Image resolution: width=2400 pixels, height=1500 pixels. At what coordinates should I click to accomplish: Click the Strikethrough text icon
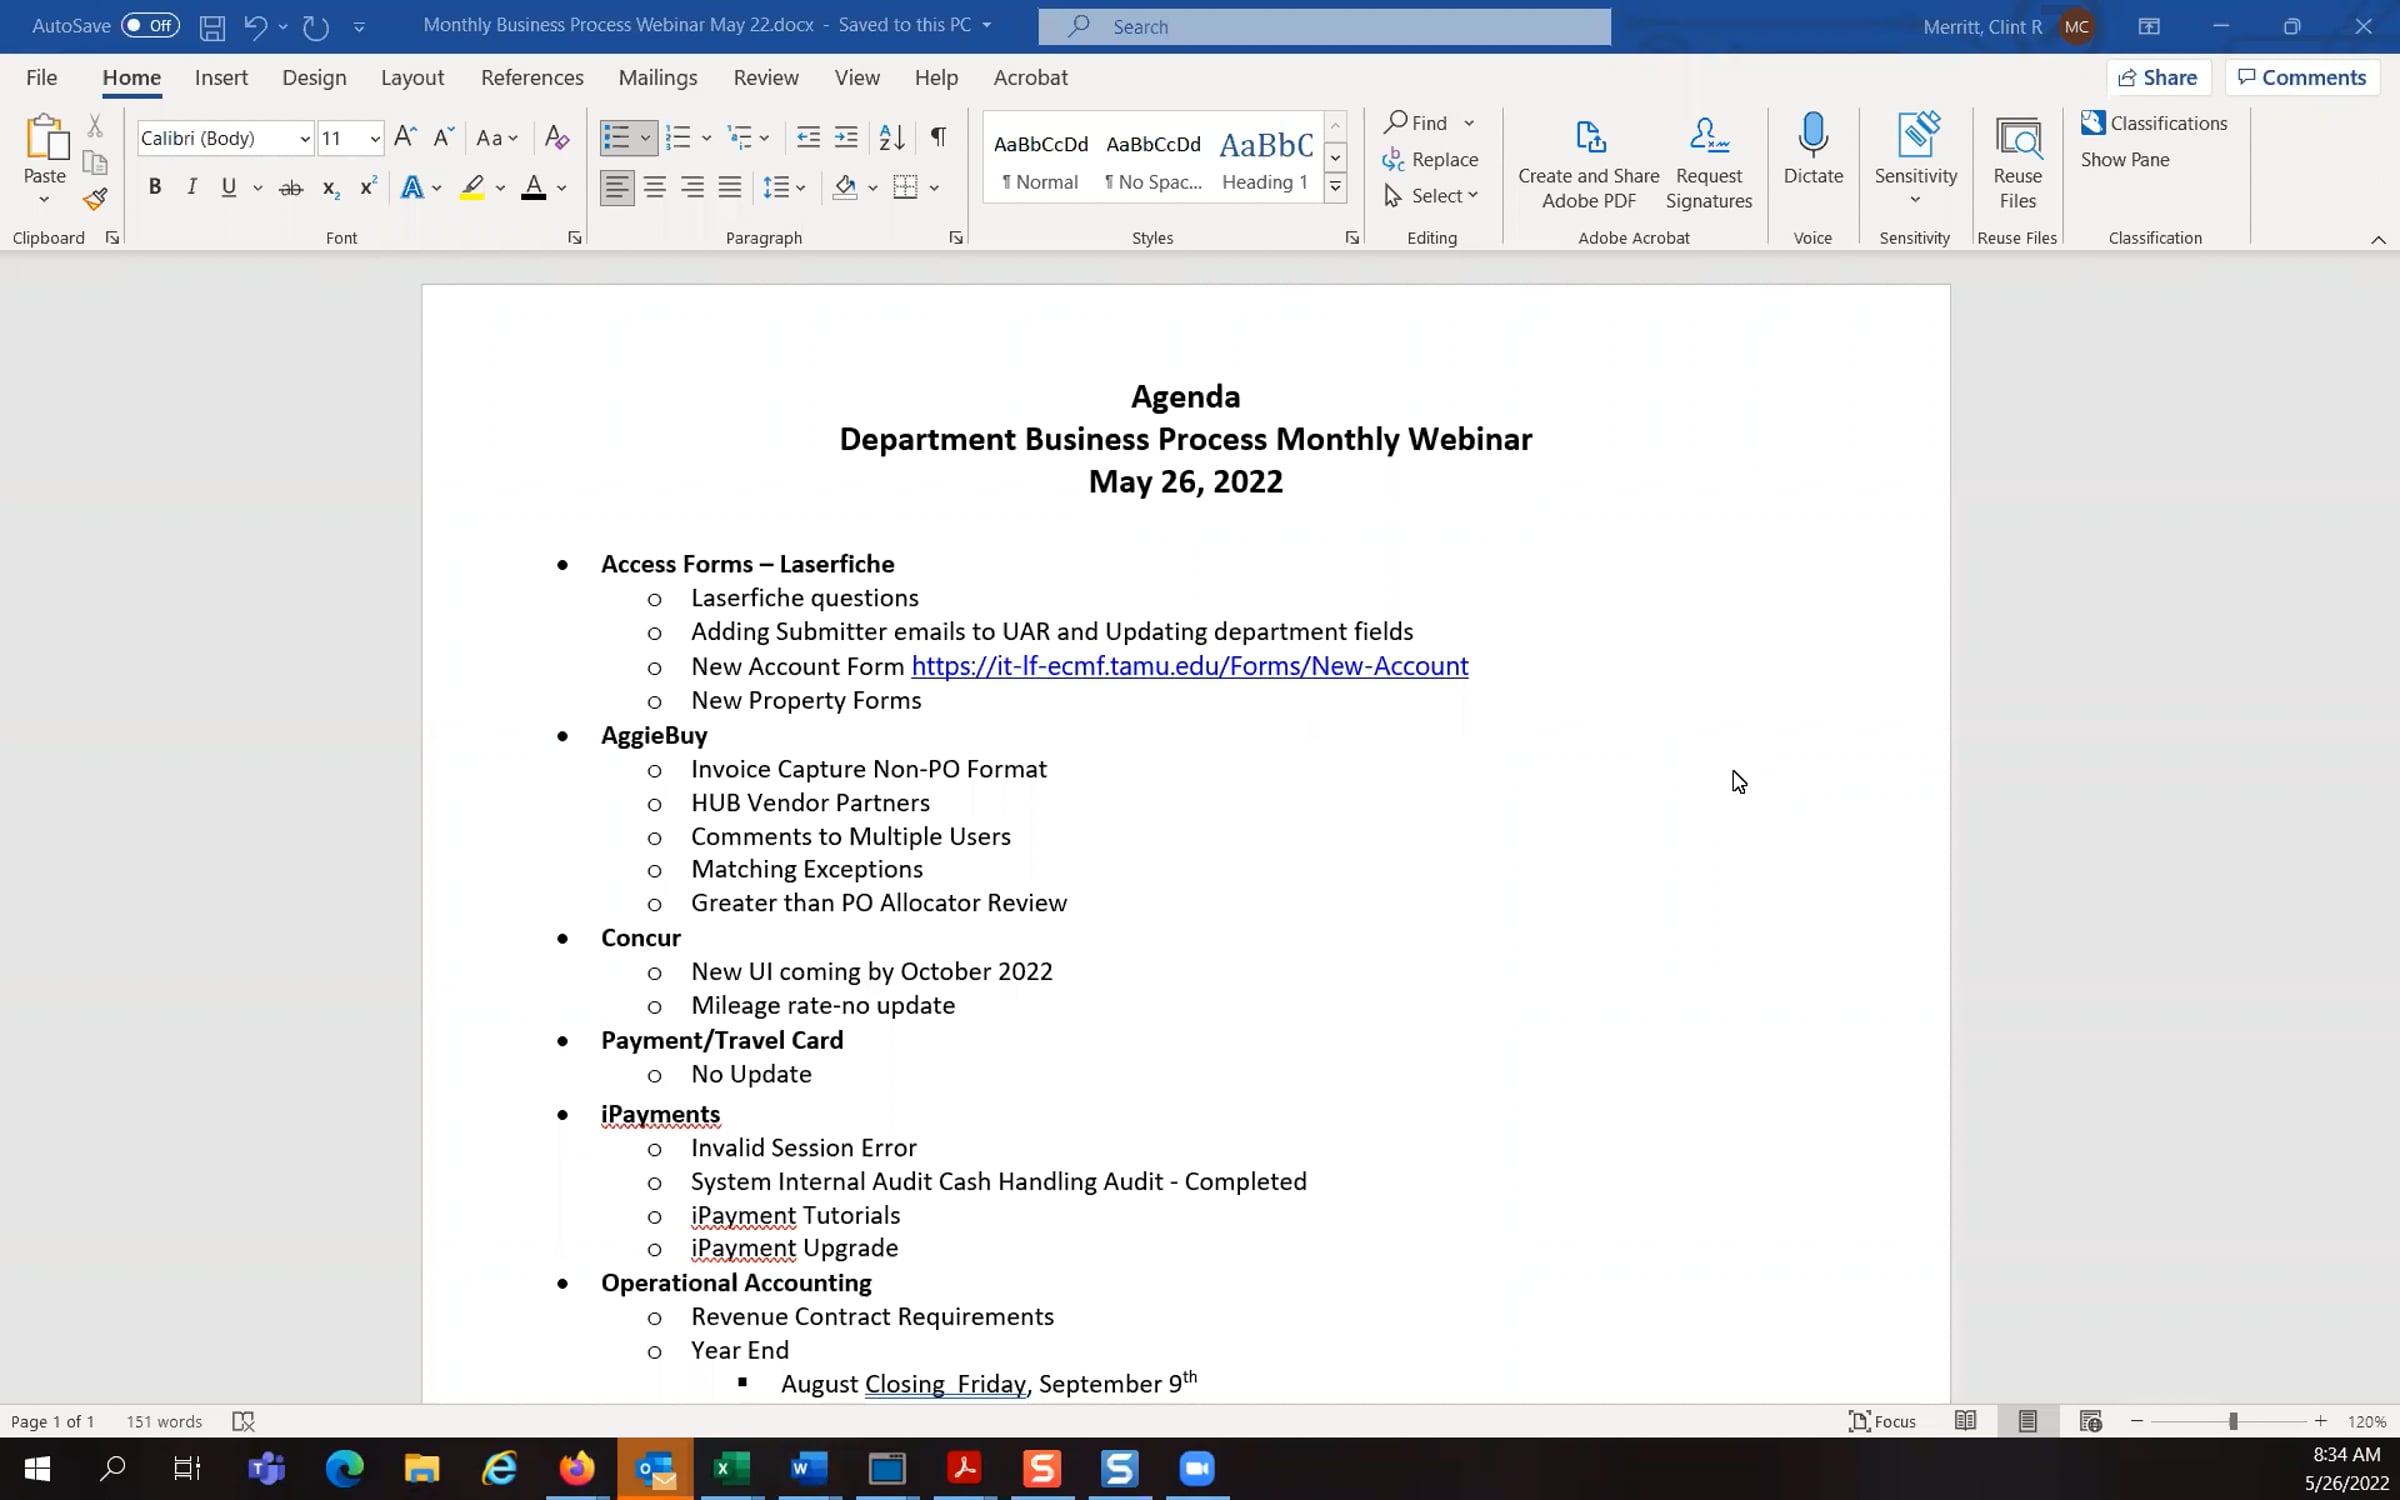point(290,188)
